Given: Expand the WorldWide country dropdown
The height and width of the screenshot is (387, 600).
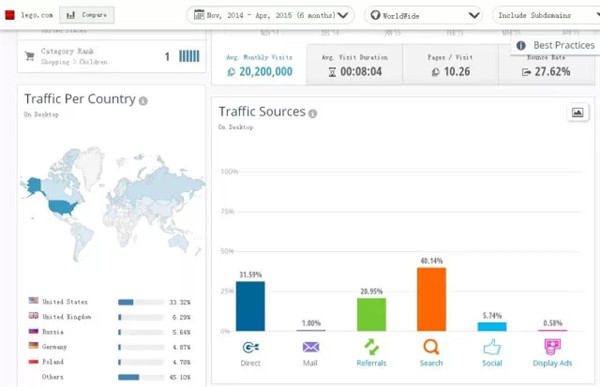Looking at the screenshot, I should tap(423, 15).
